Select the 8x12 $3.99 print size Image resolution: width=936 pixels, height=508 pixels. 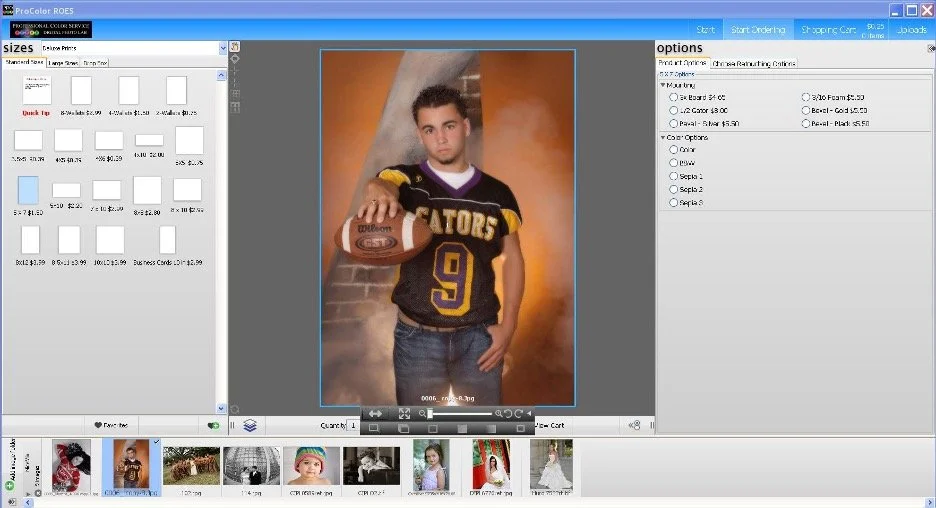[30, 240]
